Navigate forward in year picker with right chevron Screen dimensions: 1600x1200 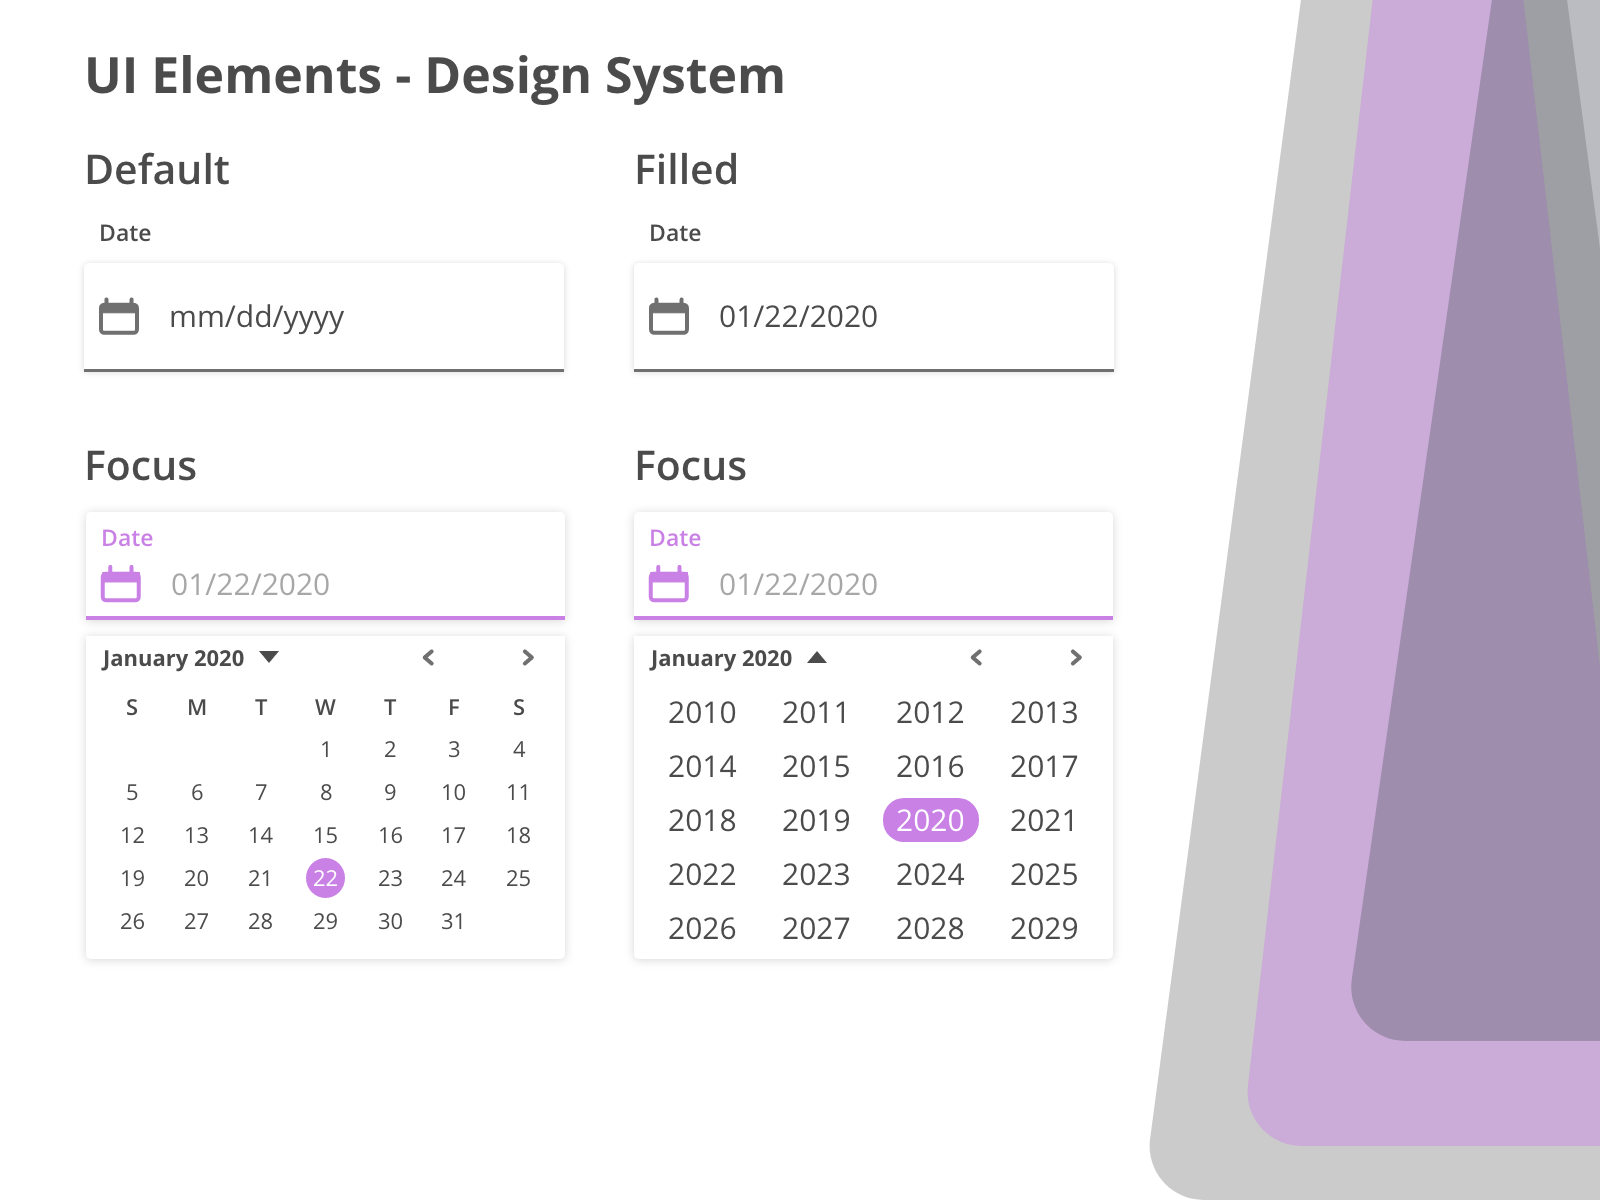point(1076,657)
